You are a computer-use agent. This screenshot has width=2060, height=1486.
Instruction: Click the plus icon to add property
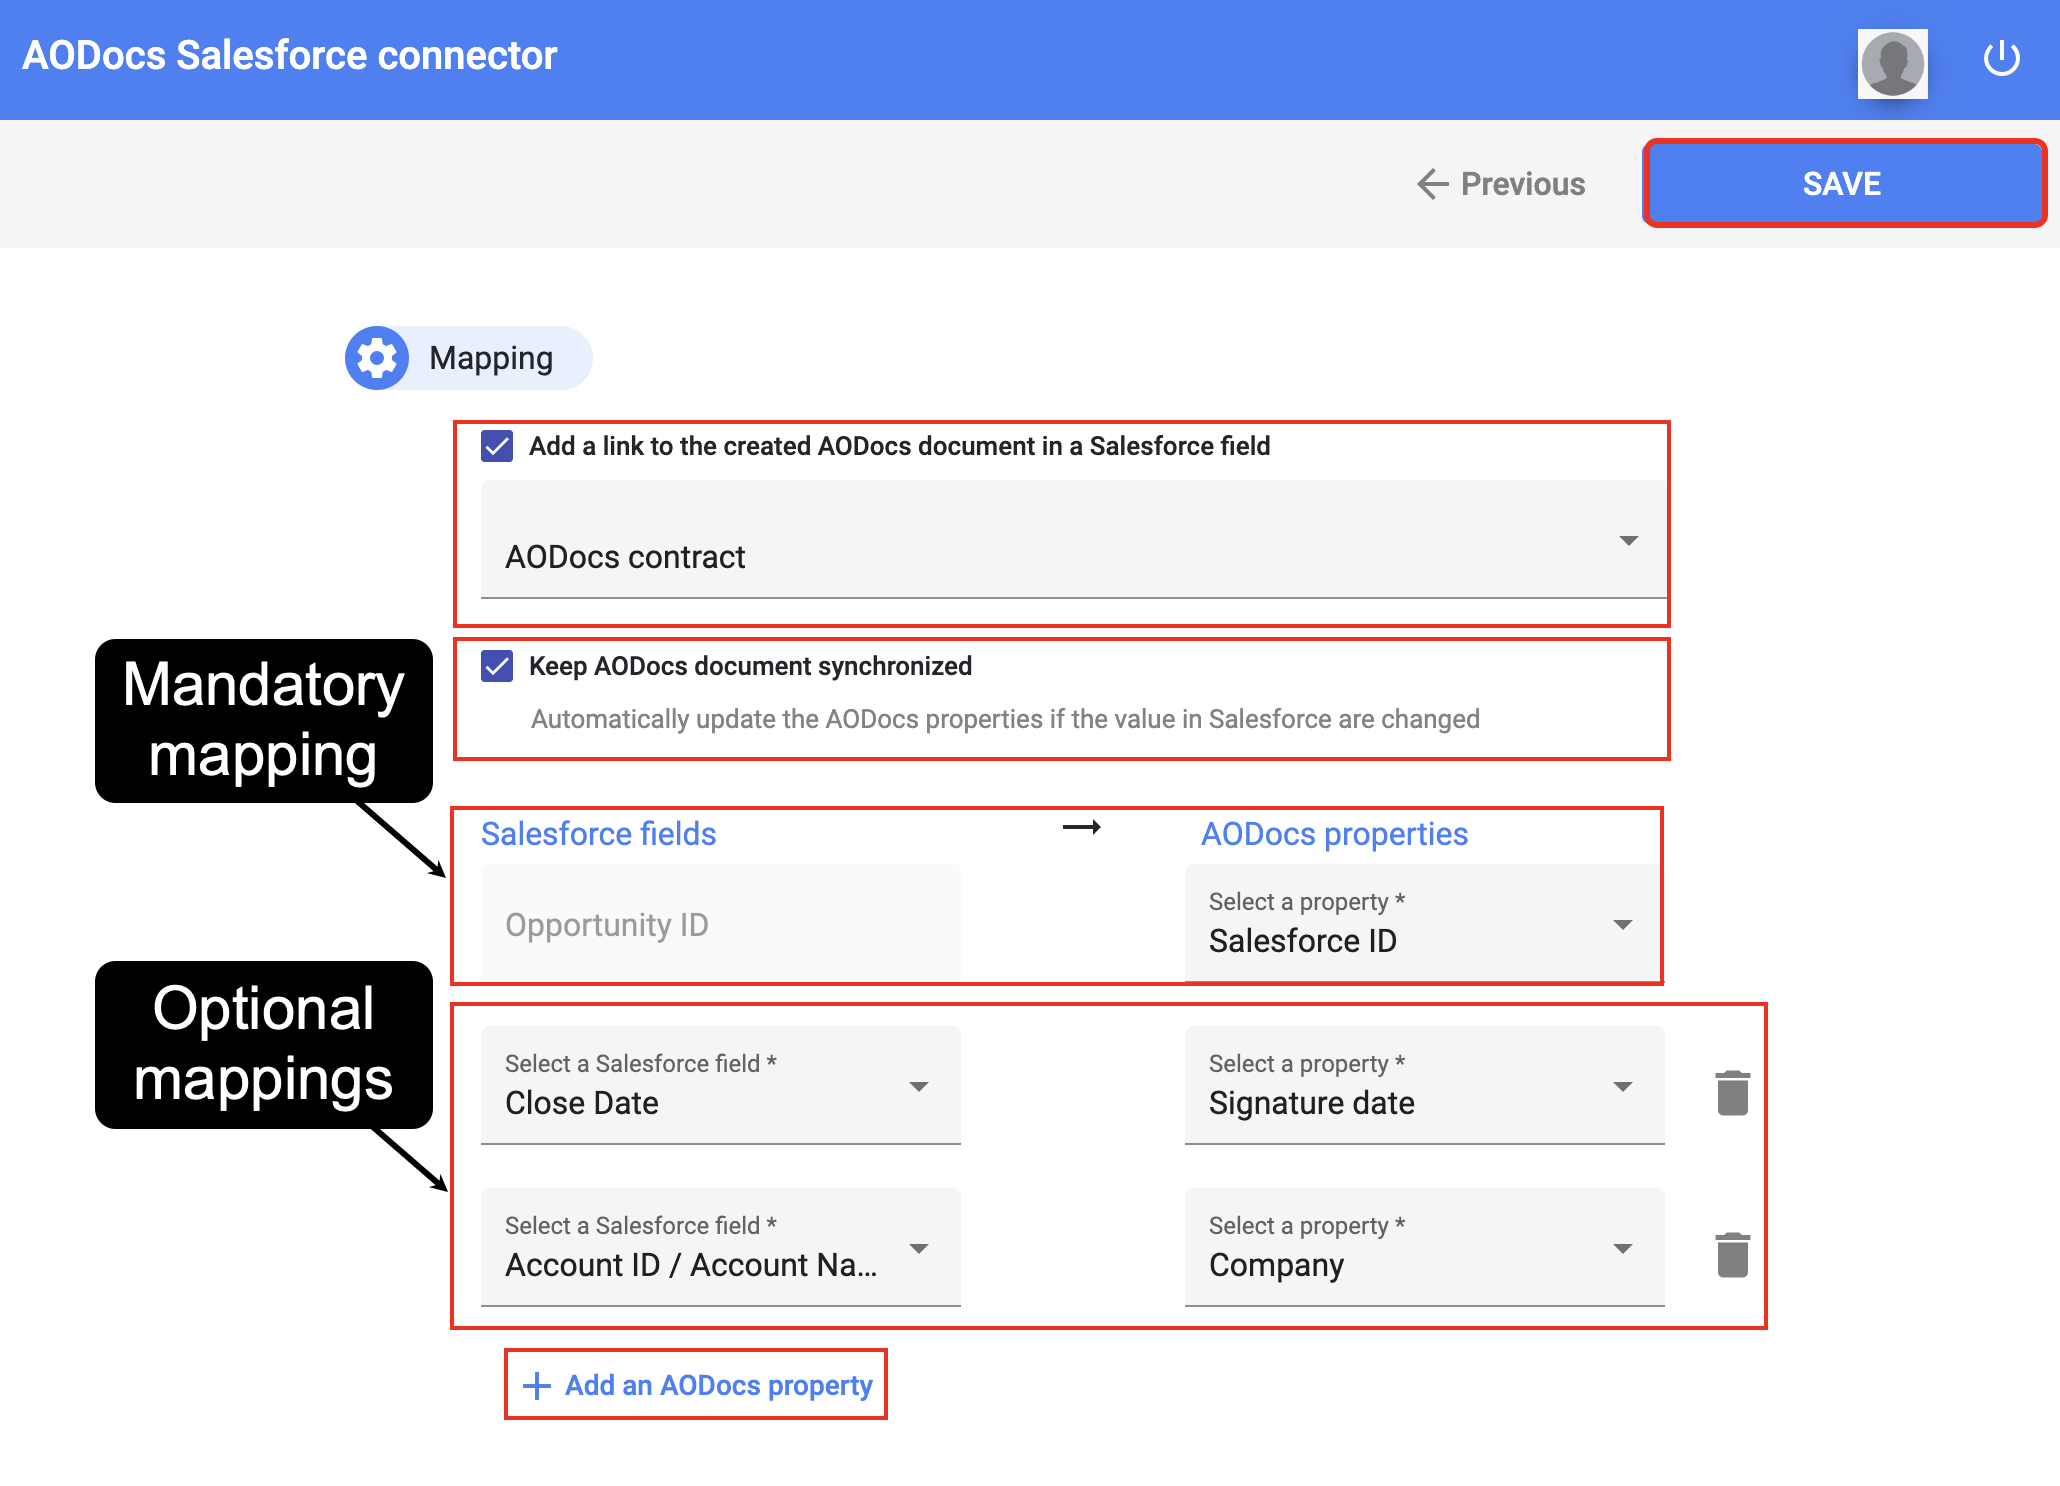pos(537,1385)
